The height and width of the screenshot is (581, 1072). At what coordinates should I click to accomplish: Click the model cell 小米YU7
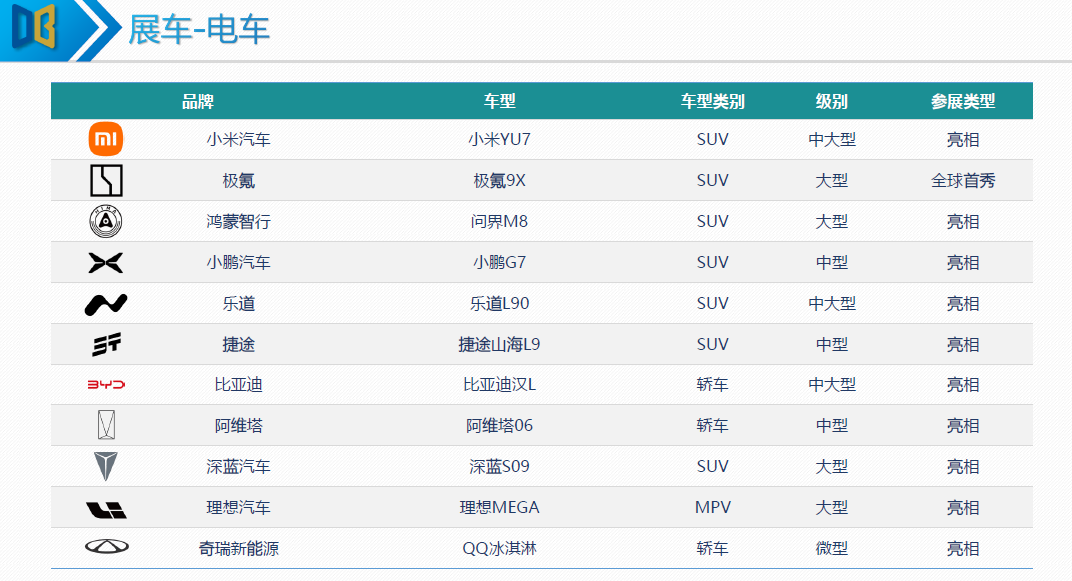click(499, 139)
